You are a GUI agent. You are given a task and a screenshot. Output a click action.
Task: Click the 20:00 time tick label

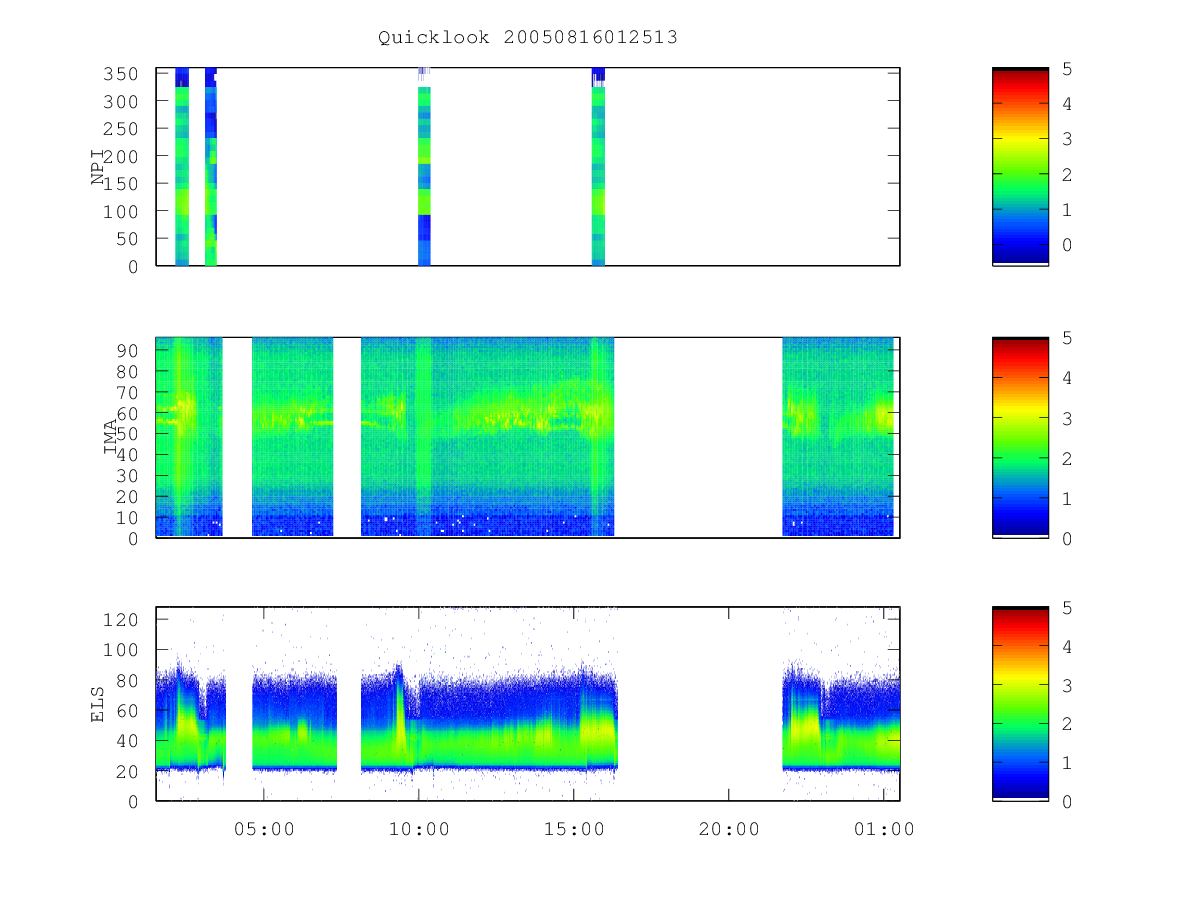[x=728, y=829]
